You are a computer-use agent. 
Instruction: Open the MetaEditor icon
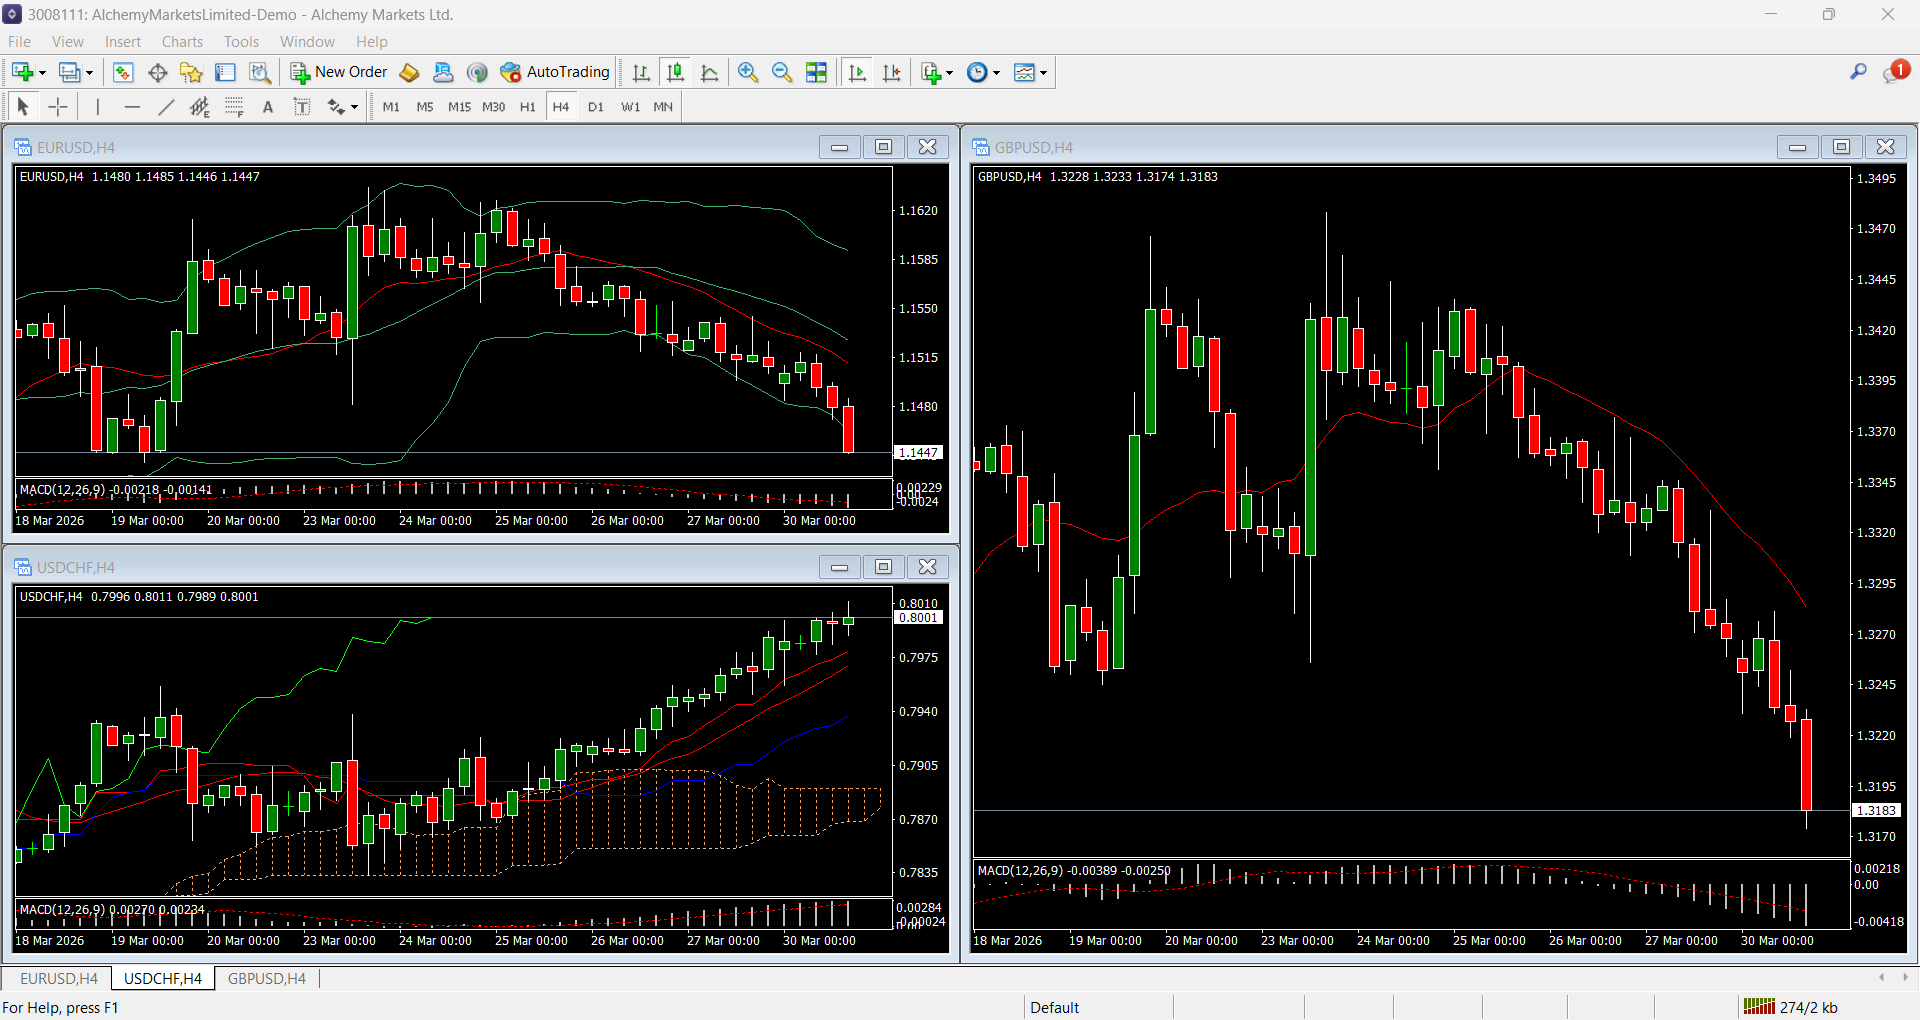point(409,72)
